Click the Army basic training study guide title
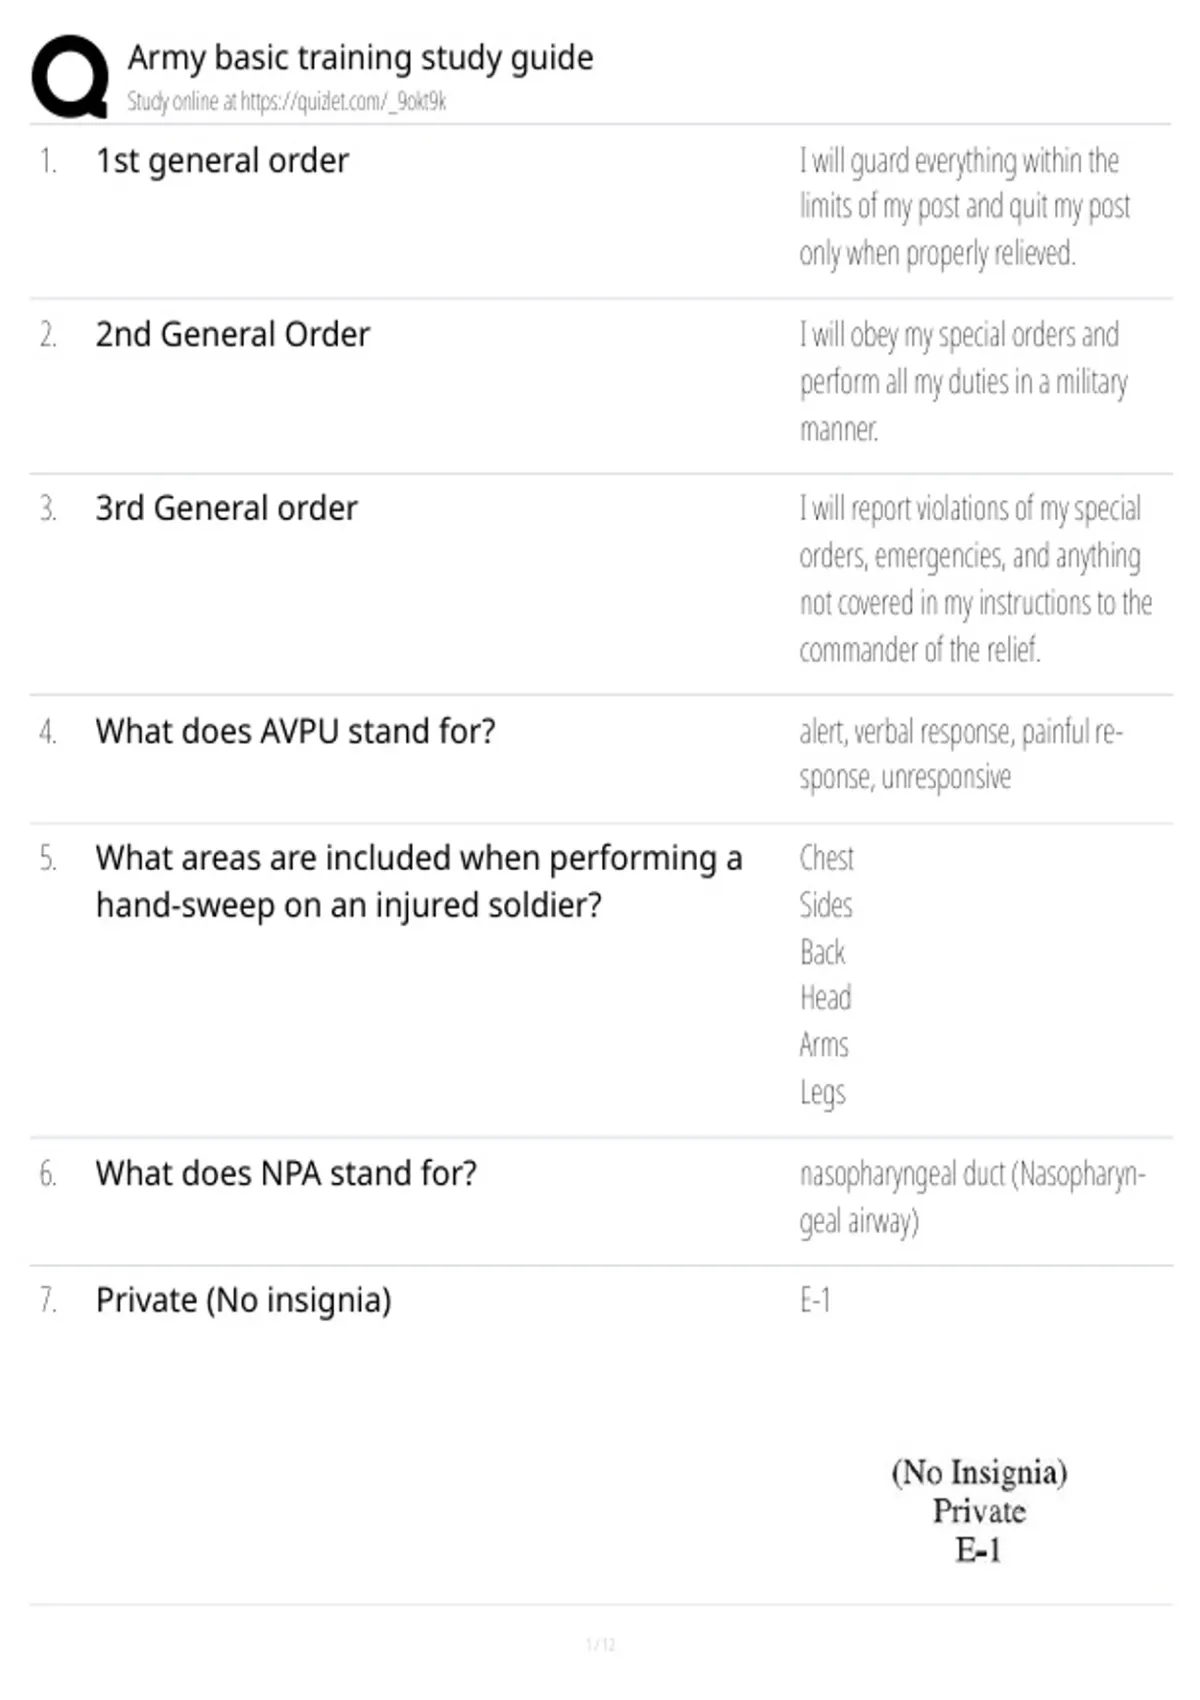This screenshot has width=1200, height=1700. coord(360,58)
